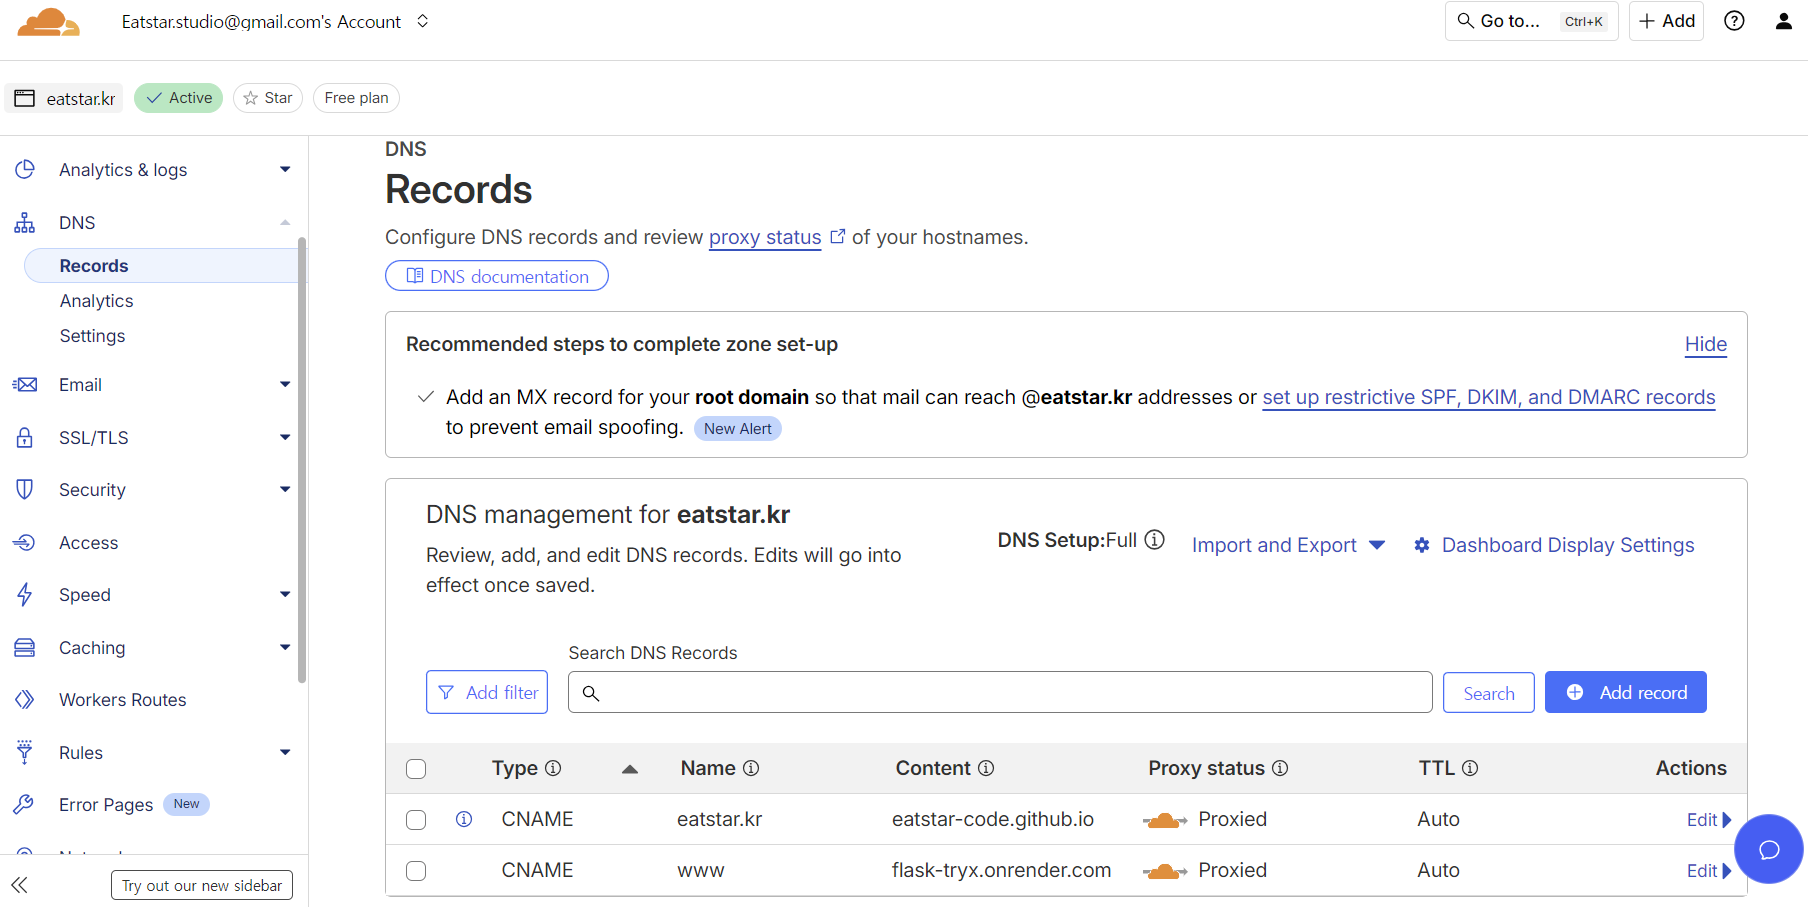Image resolution: width=1808 pixels, height=907 pixels.
Task: Click the Rules funnel icon
Action: click(x=25, y=753)
